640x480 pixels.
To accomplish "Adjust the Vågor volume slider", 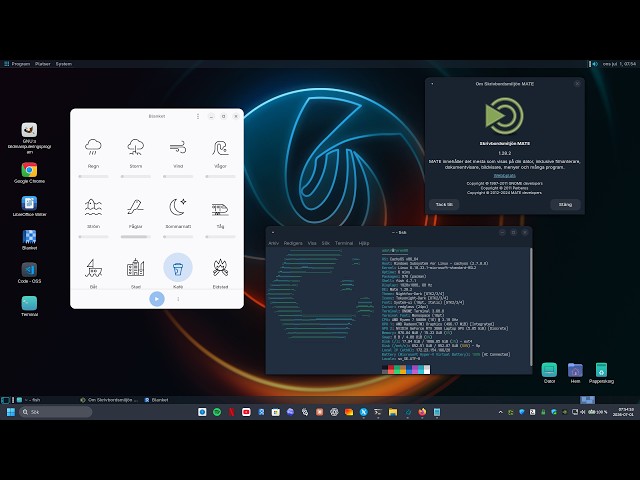I will (x=220, y=176).
